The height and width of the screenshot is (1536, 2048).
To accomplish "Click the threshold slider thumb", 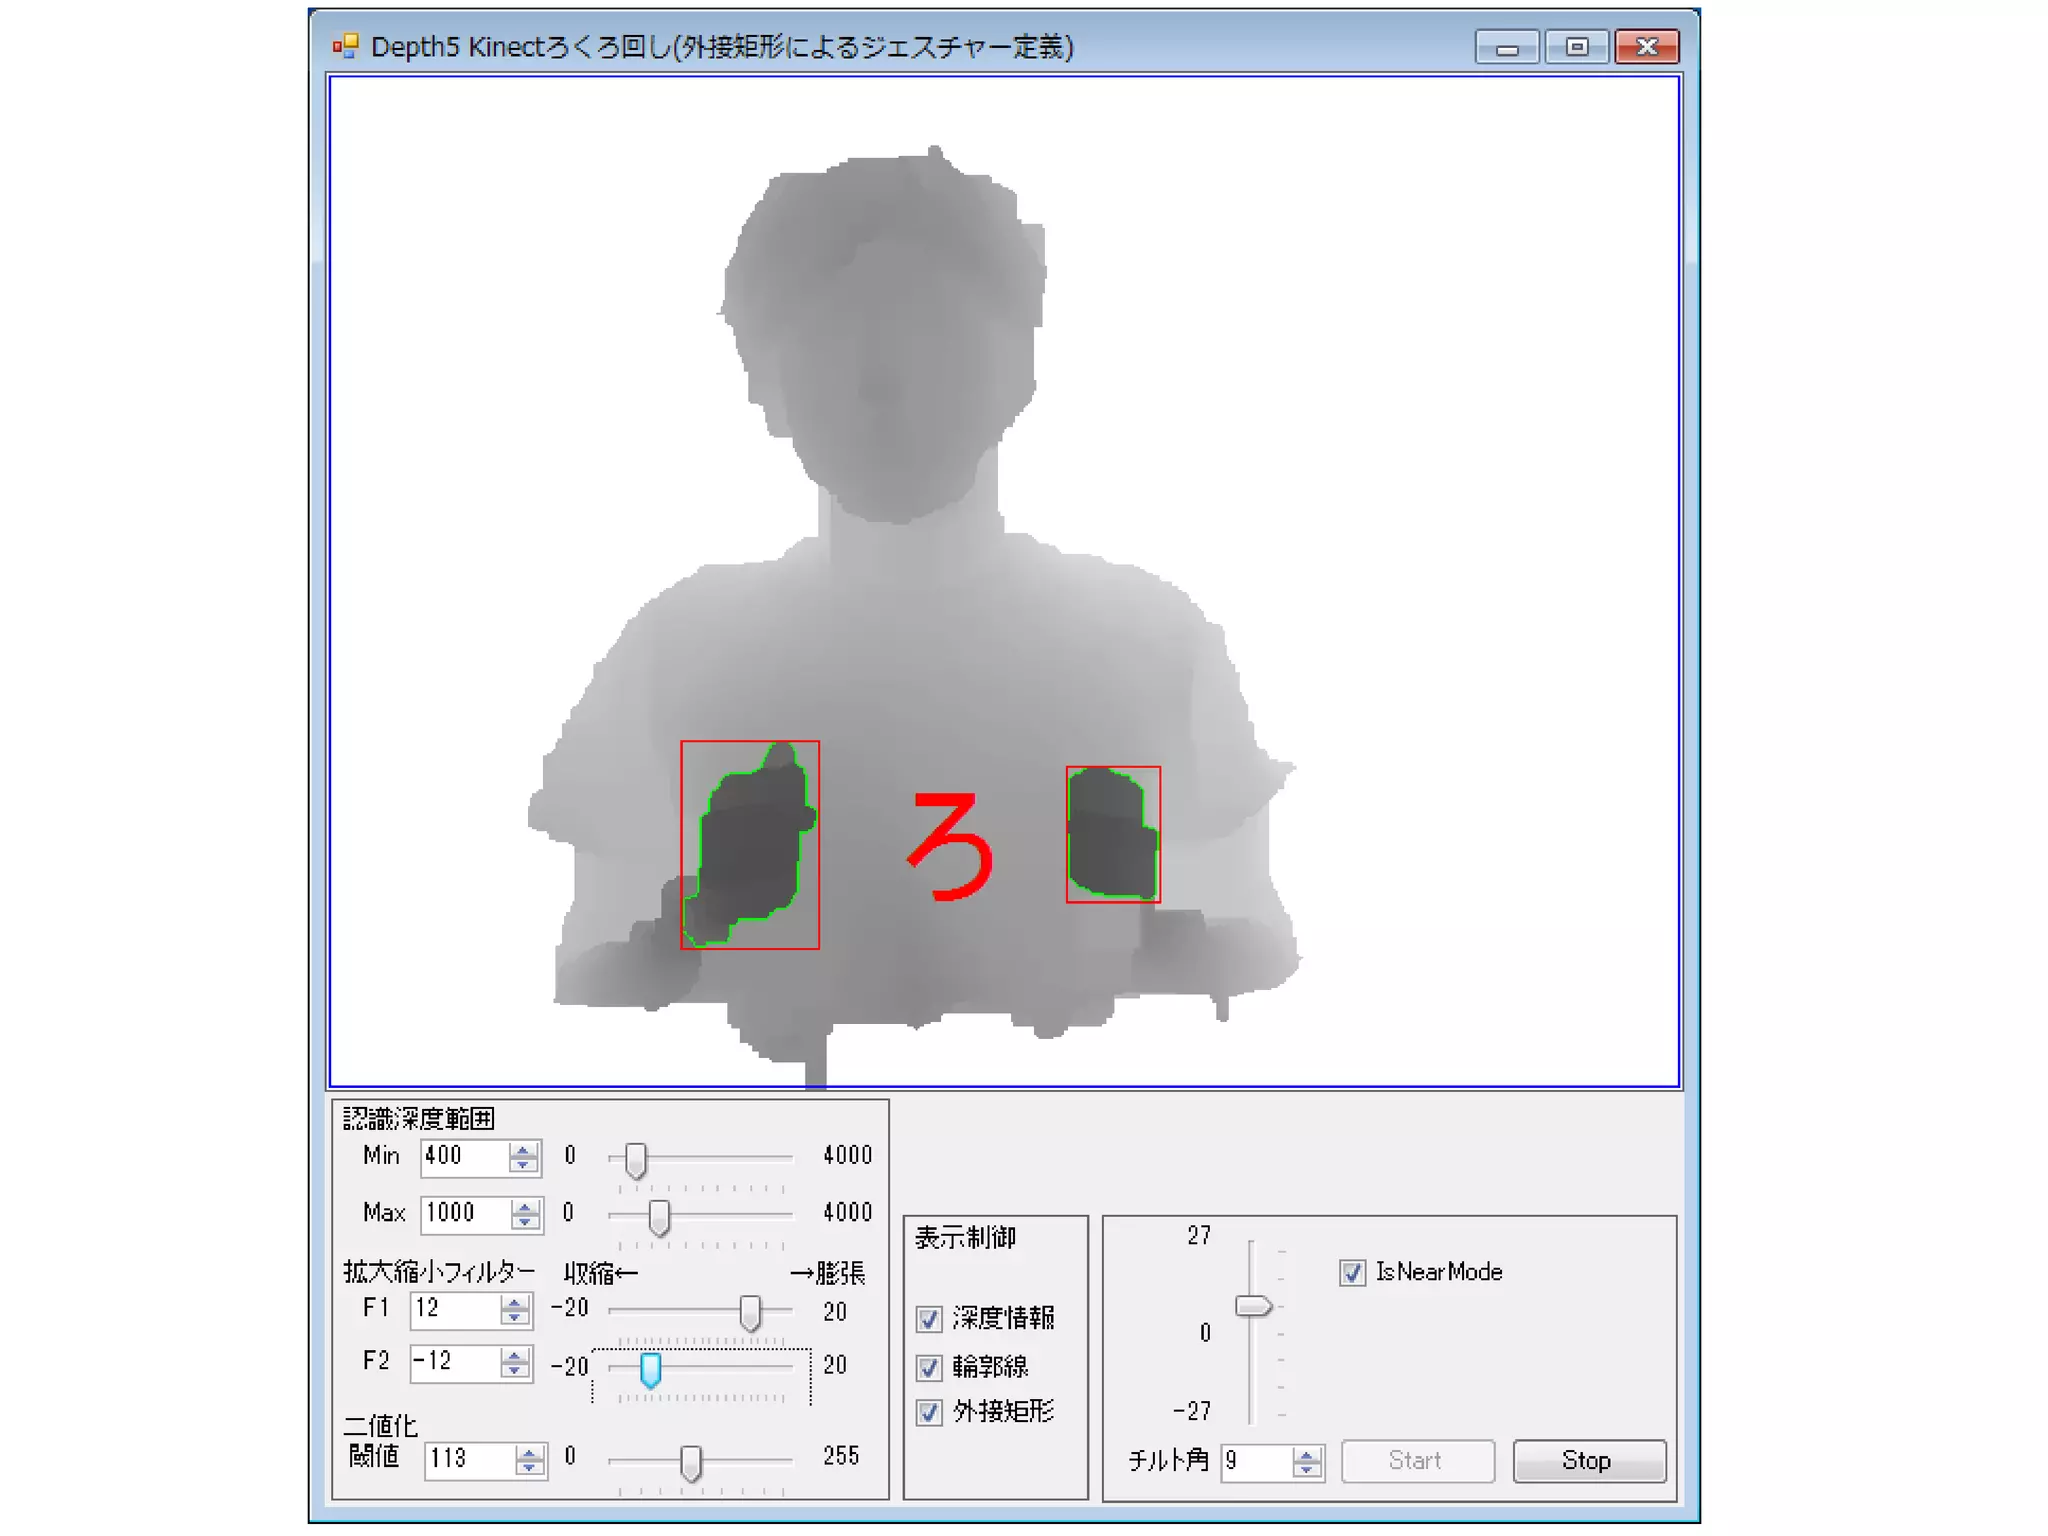I will (690, 1462).
